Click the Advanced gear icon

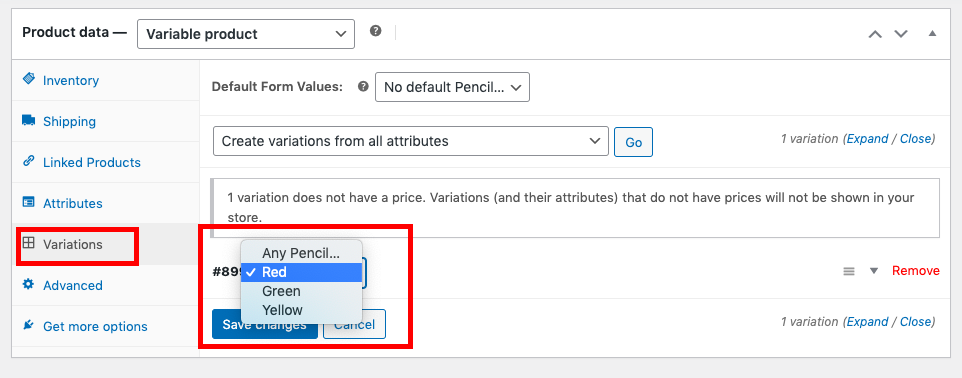[29, 284]
